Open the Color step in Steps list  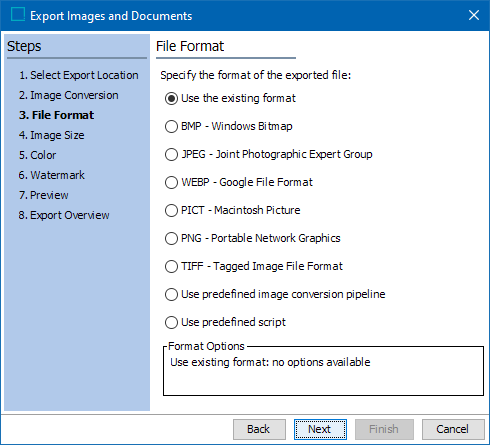pos(37,155)
